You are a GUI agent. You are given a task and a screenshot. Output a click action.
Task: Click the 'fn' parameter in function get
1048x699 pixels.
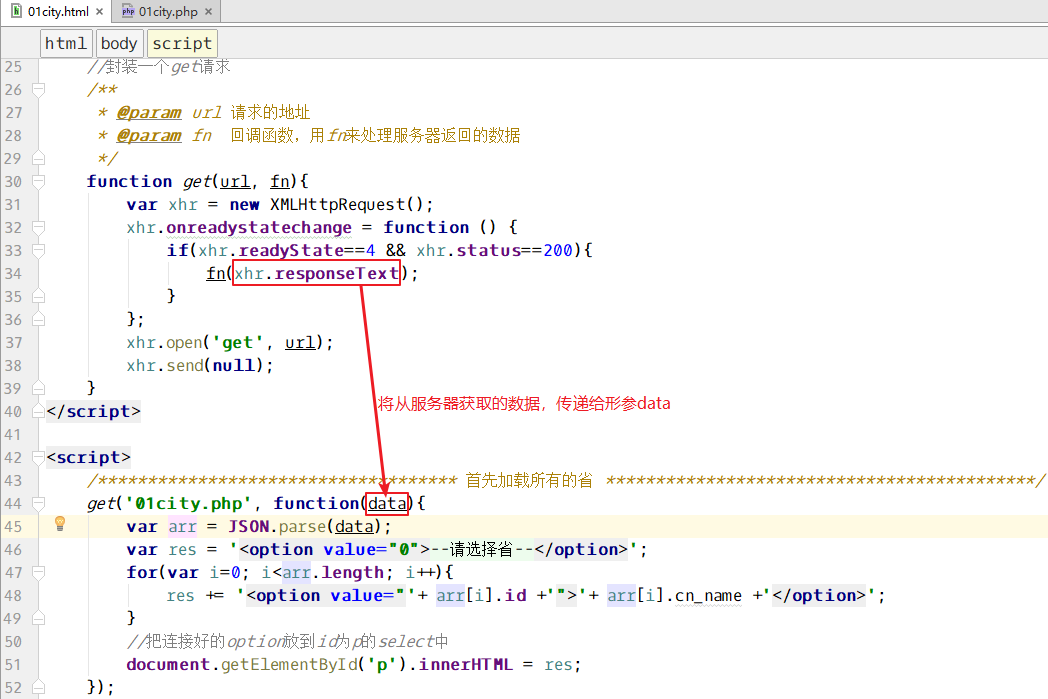pyautogui.click(x=279, y=182)
